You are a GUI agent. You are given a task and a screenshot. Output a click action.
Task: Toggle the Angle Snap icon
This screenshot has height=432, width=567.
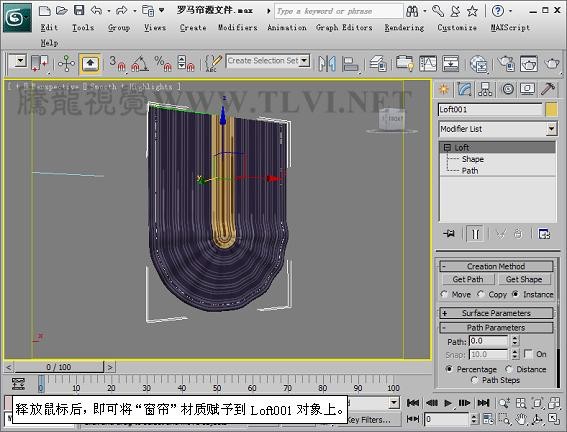tap(140, 64)
